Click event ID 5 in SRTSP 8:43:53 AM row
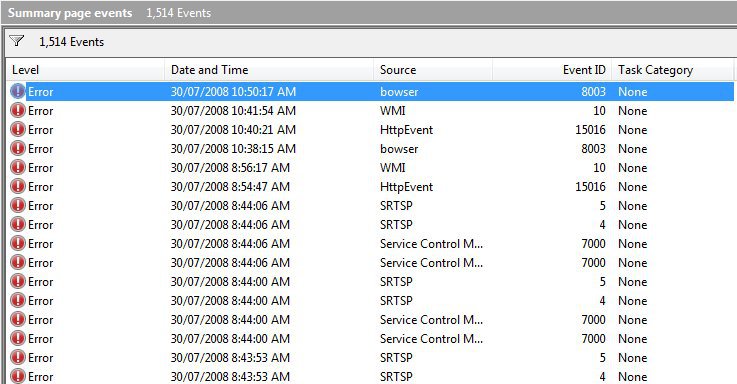 coord(602,357)
